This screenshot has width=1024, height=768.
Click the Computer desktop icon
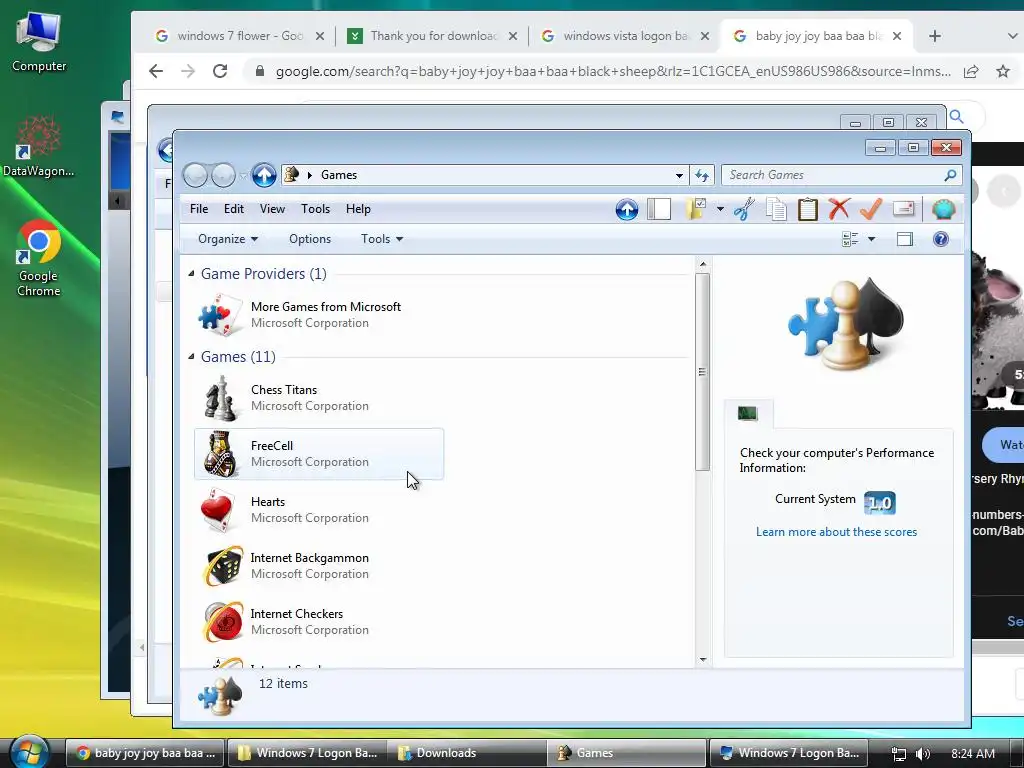[x=39, y=40]
